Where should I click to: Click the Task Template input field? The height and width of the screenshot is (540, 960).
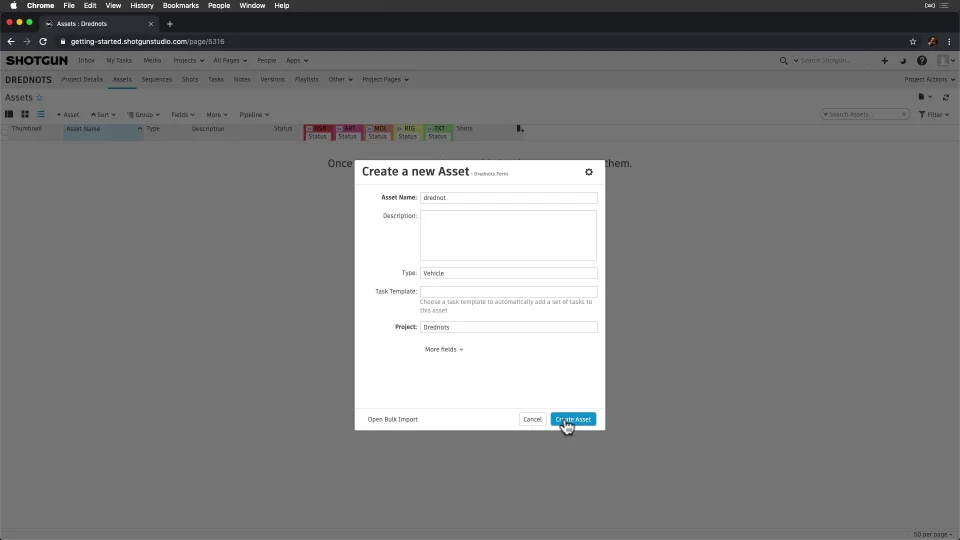(508, 291)
